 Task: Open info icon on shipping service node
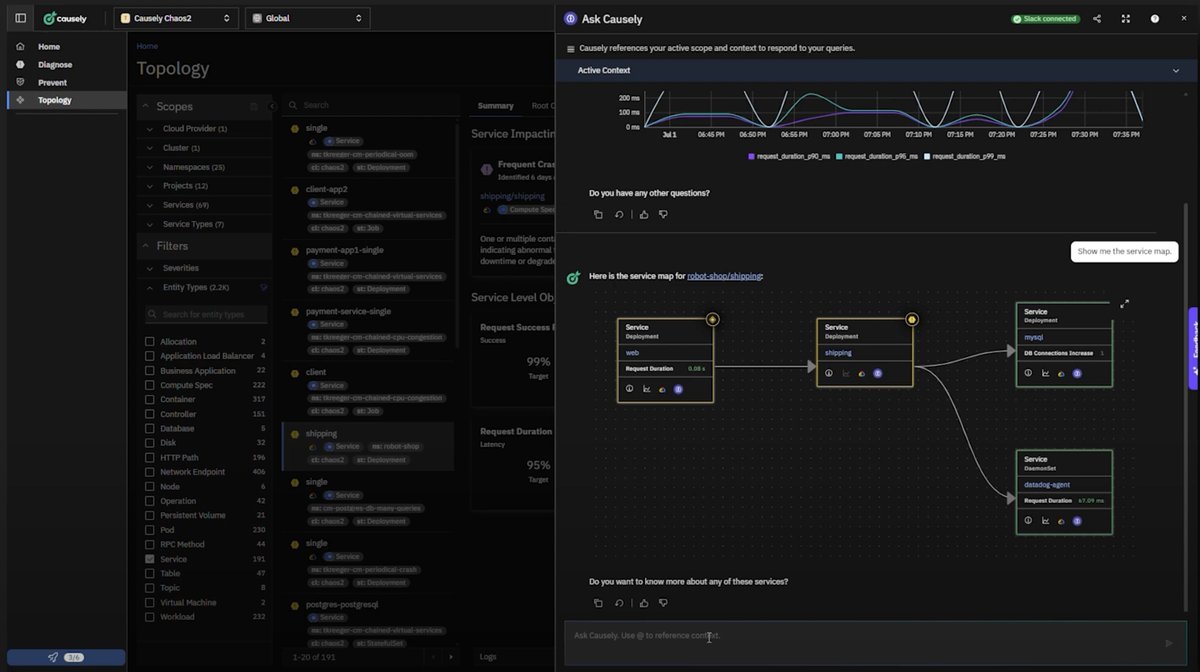[x=829, y=373]
